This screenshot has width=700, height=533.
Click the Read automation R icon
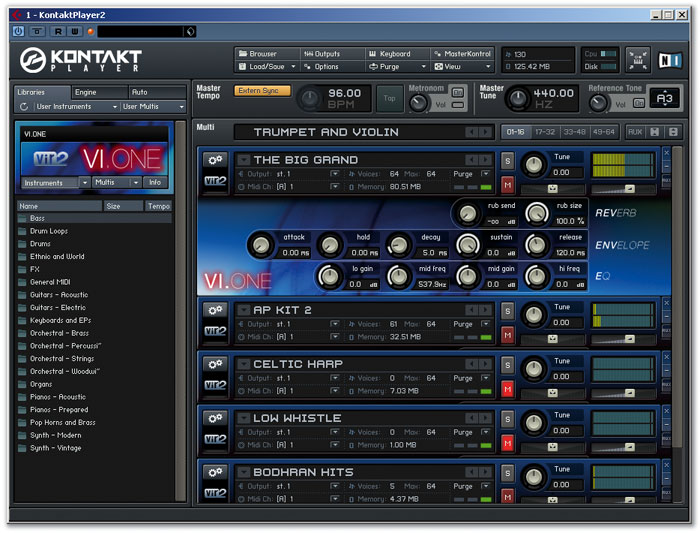(x=58, y=31)
